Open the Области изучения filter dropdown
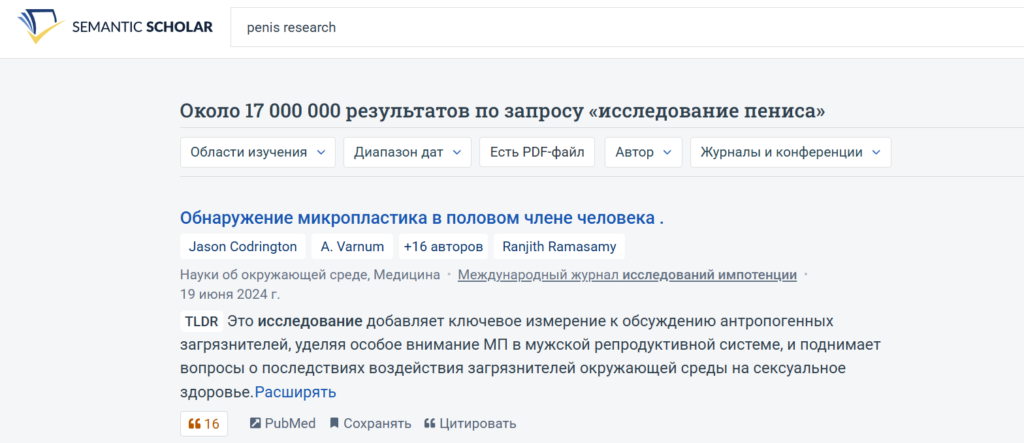 [258, 152]
